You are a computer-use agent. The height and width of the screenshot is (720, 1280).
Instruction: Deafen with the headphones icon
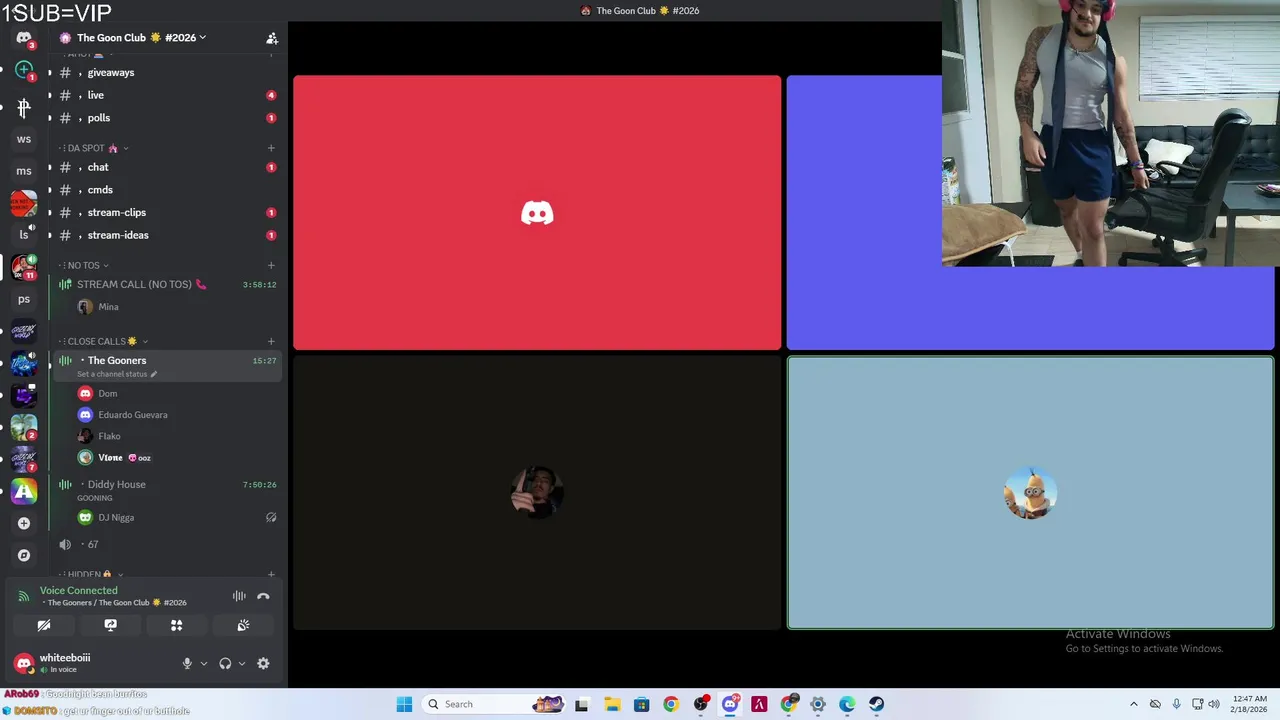click(225, 663)
